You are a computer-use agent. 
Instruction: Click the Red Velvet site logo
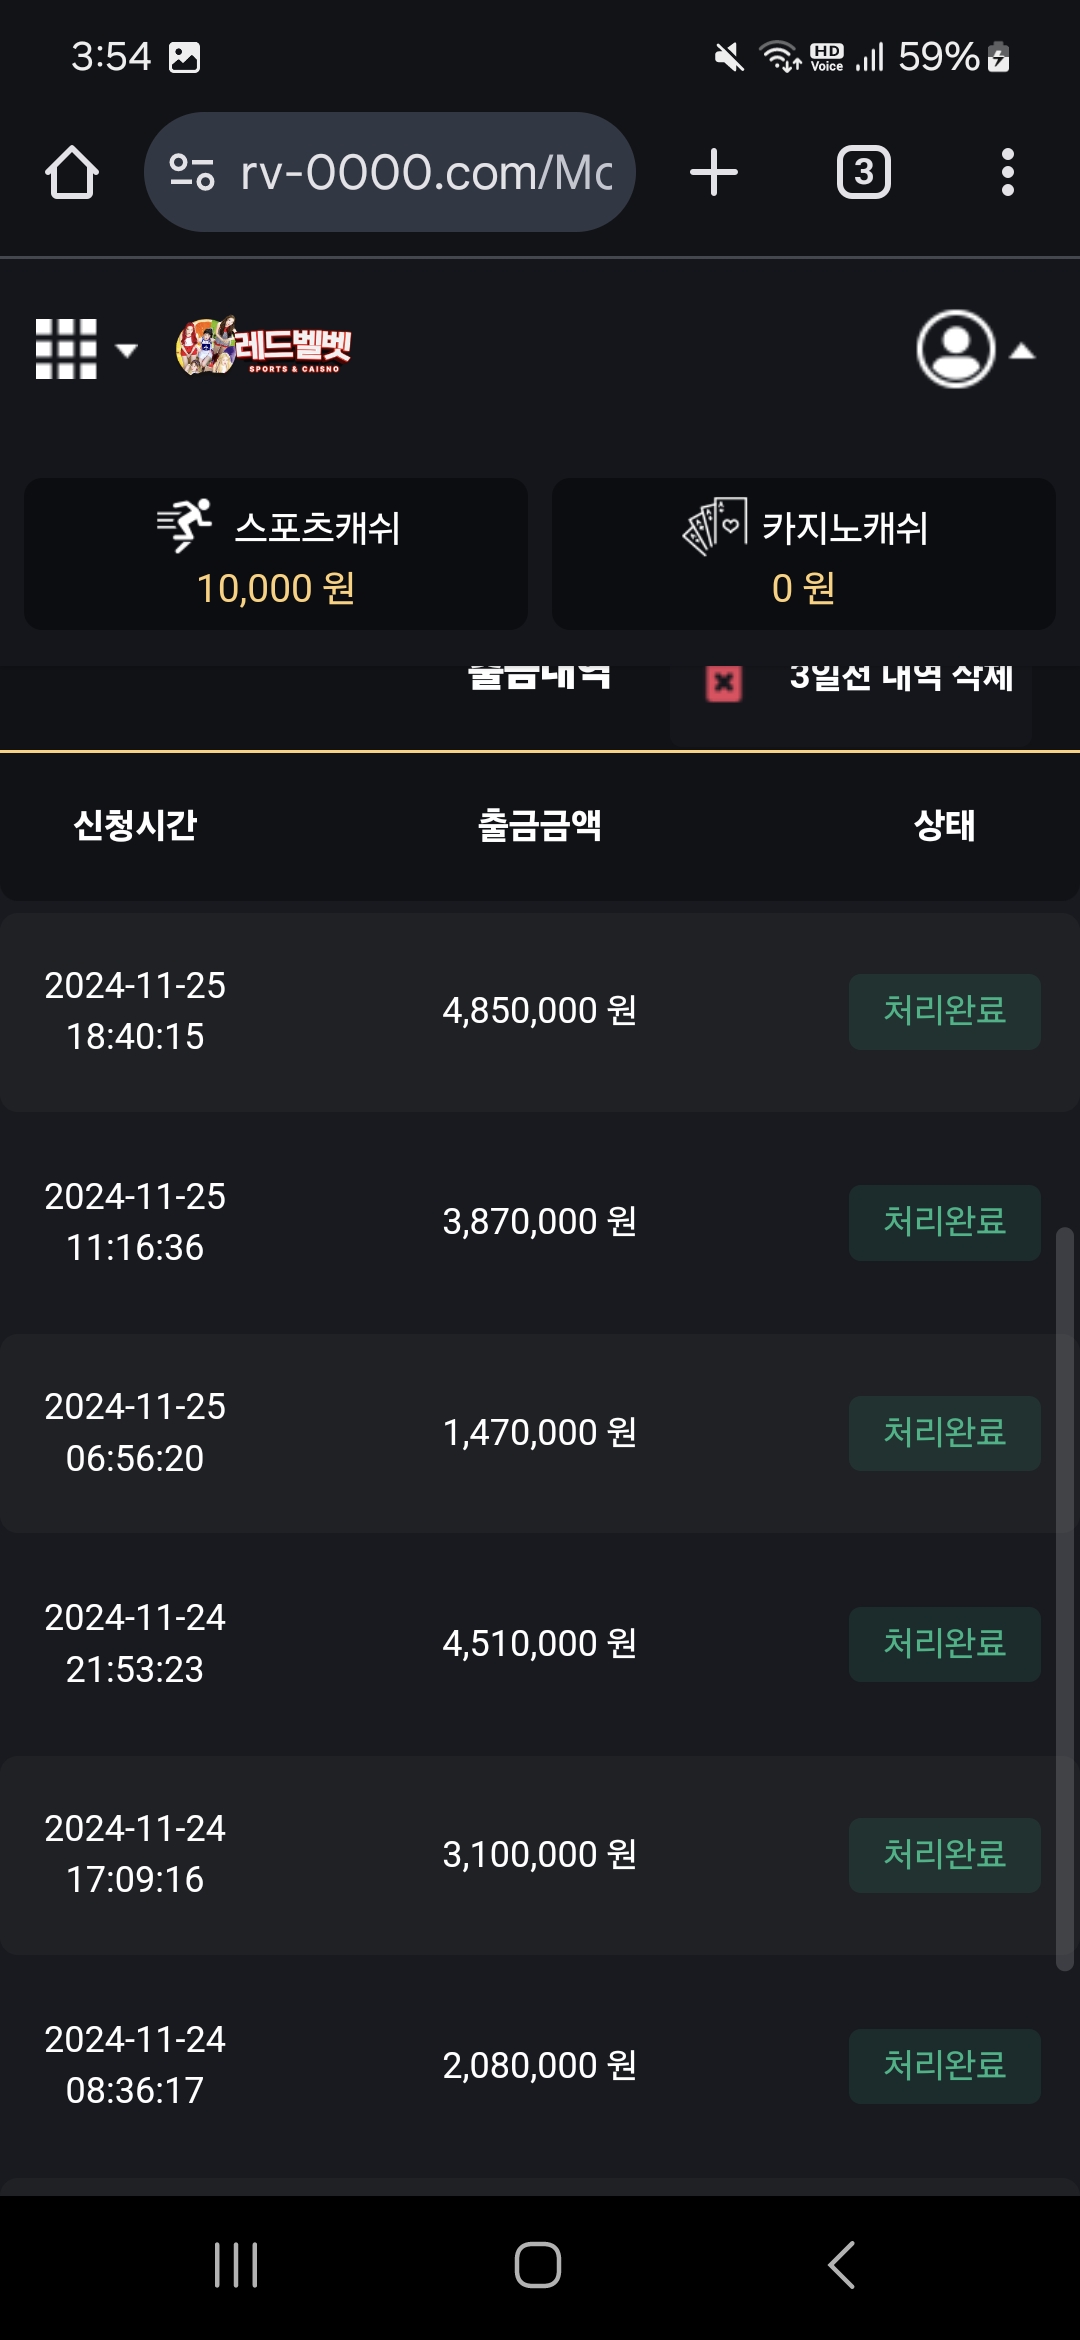tap(264, 347)
